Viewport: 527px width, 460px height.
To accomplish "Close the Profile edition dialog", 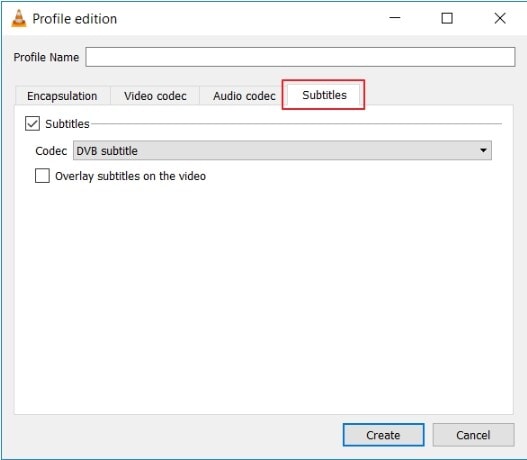I will (500, 18).
